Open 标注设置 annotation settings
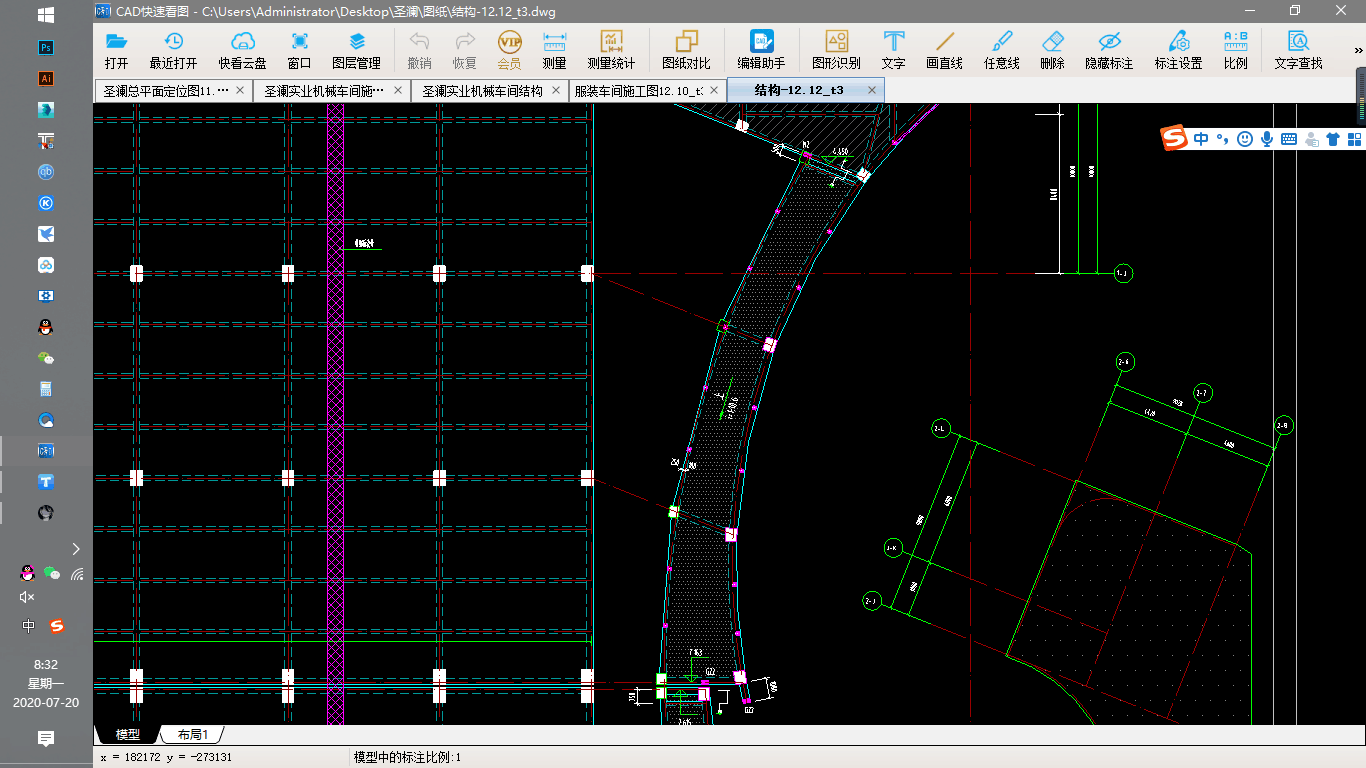The width and height of the screenshot is (1366, 768). coord(1178,49)
